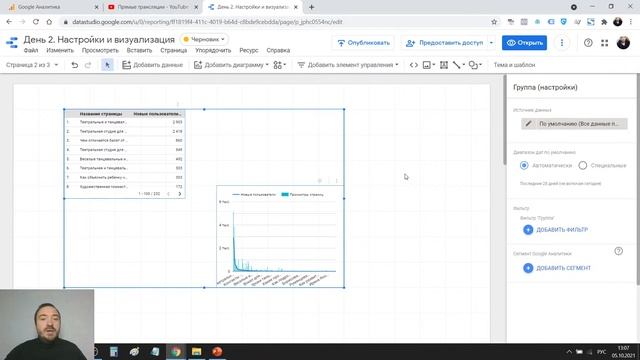The height and width of the screenshot is (360, 640).
Task: Open the calculator app in taskbar
Action: point(113,351)
